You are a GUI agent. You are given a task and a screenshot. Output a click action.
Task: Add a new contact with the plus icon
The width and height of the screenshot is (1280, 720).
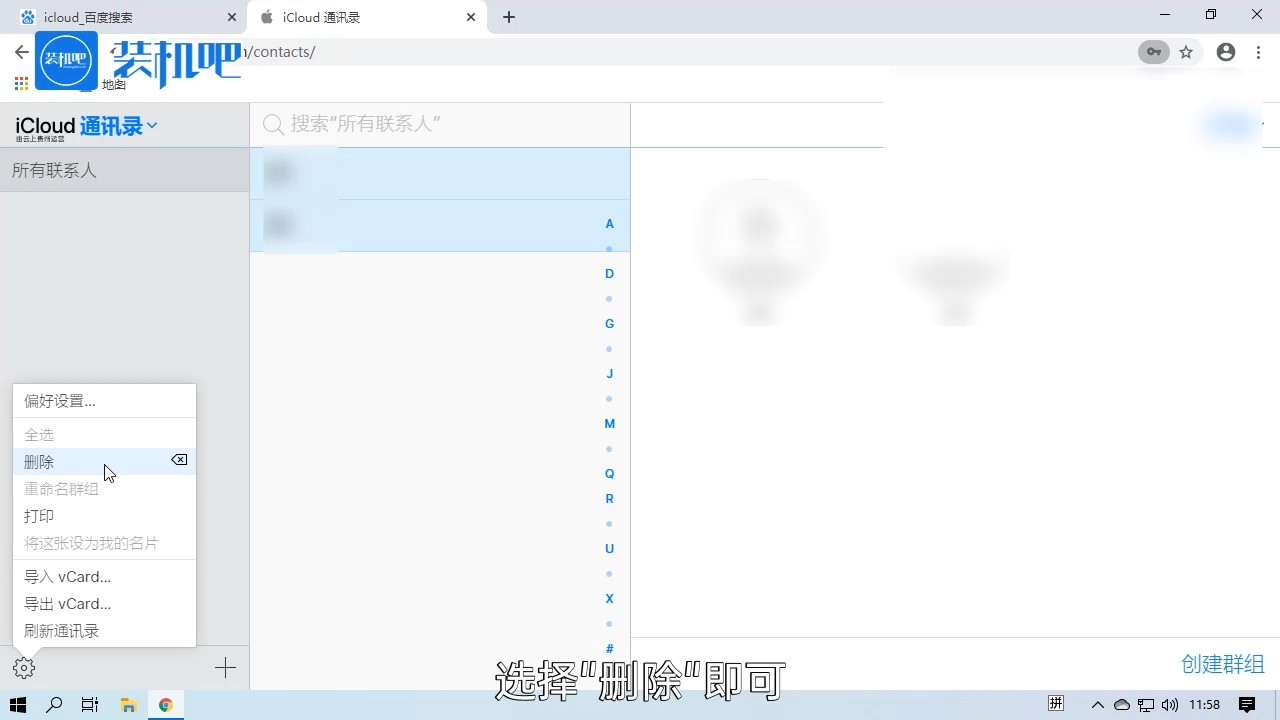pyautogui.click(x=225, y=667)
